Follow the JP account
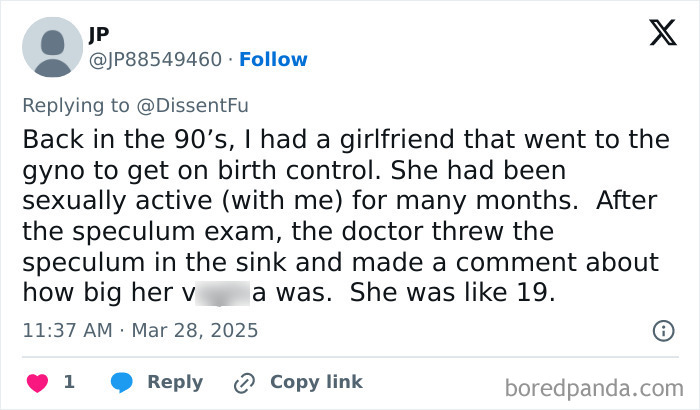Screen dimensions: 700x410 273,59
